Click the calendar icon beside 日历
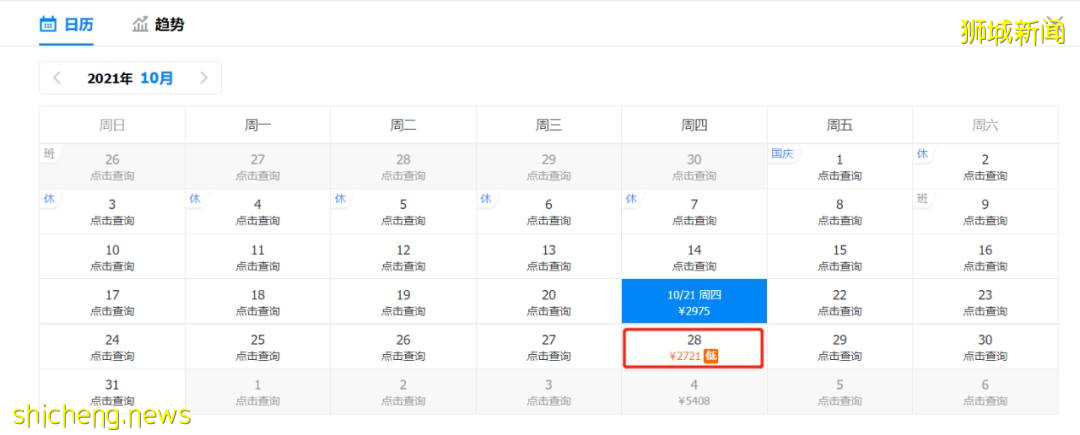1080x435 pixels. coord(48,25)
